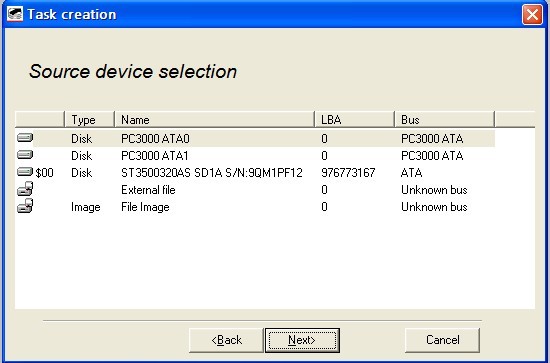
Task: Click Bus cell PC3000 ATA in ATA0 row
Action: pos(432,139)
